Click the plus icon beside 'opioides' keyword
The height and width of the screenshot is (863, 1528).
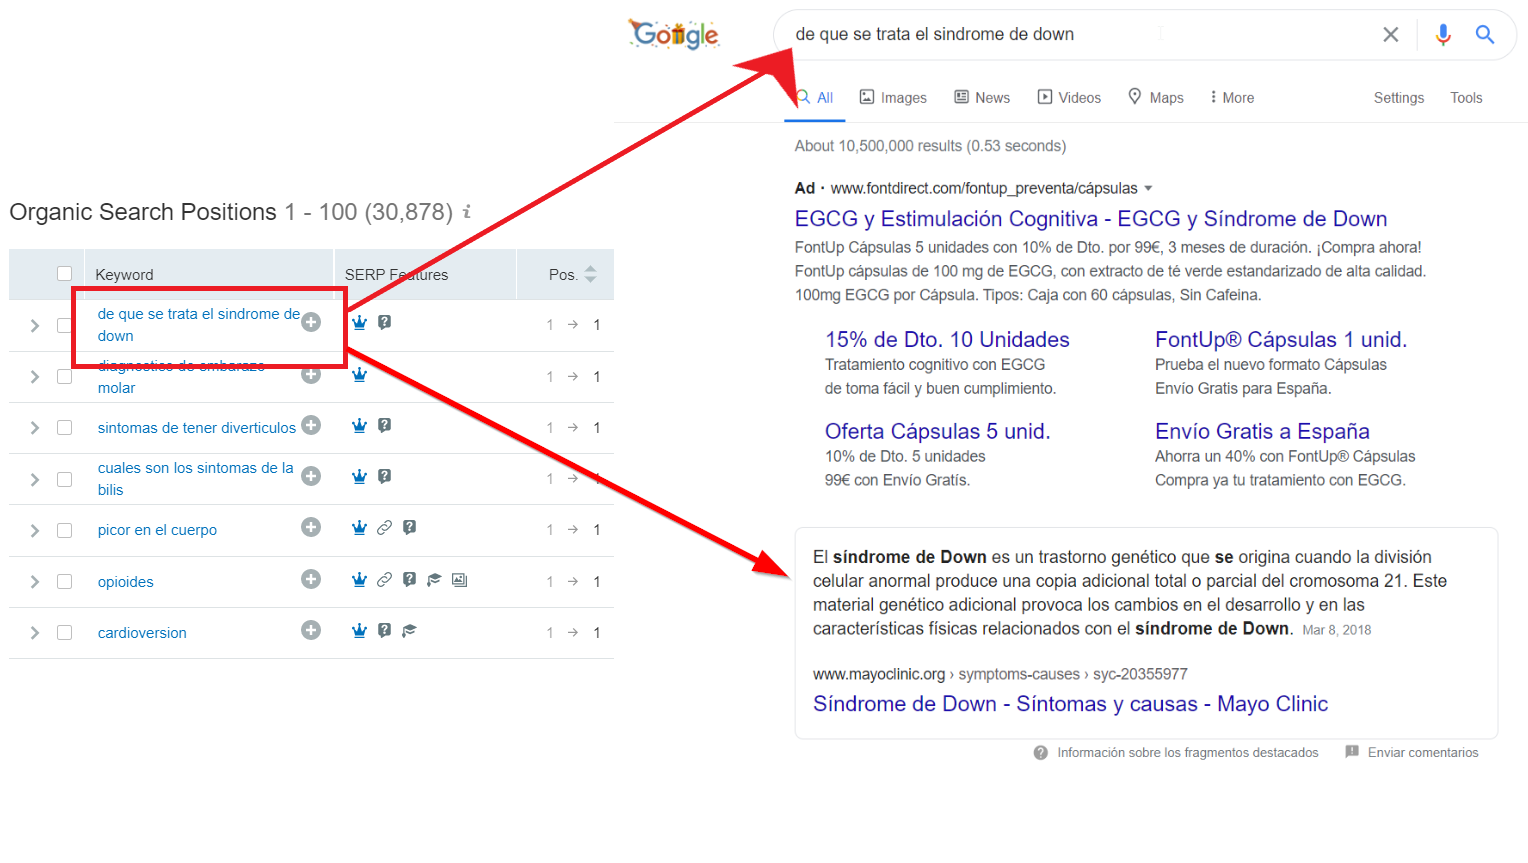tap(311, 580)
